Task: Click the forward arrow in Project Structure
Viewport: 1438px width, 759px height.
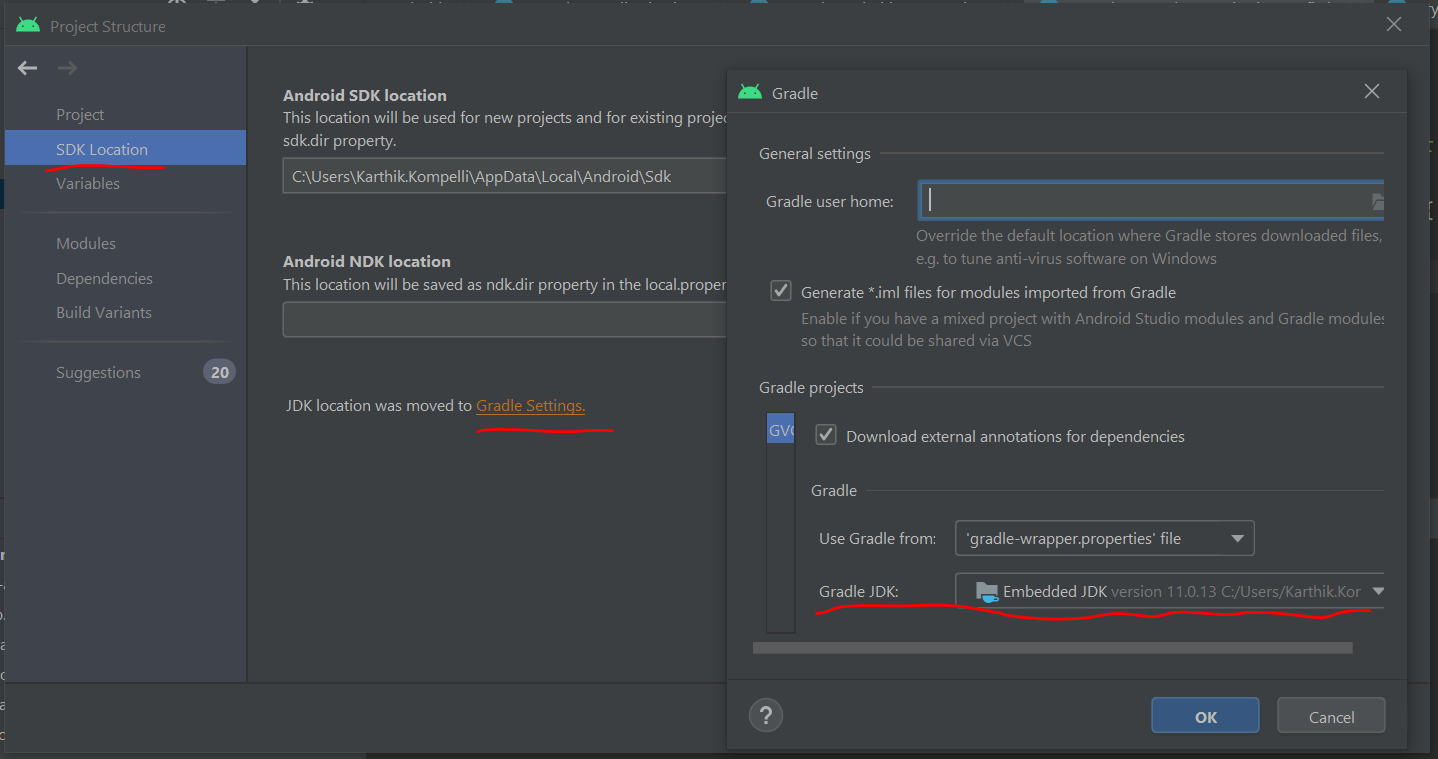Action: click(67, 68)
